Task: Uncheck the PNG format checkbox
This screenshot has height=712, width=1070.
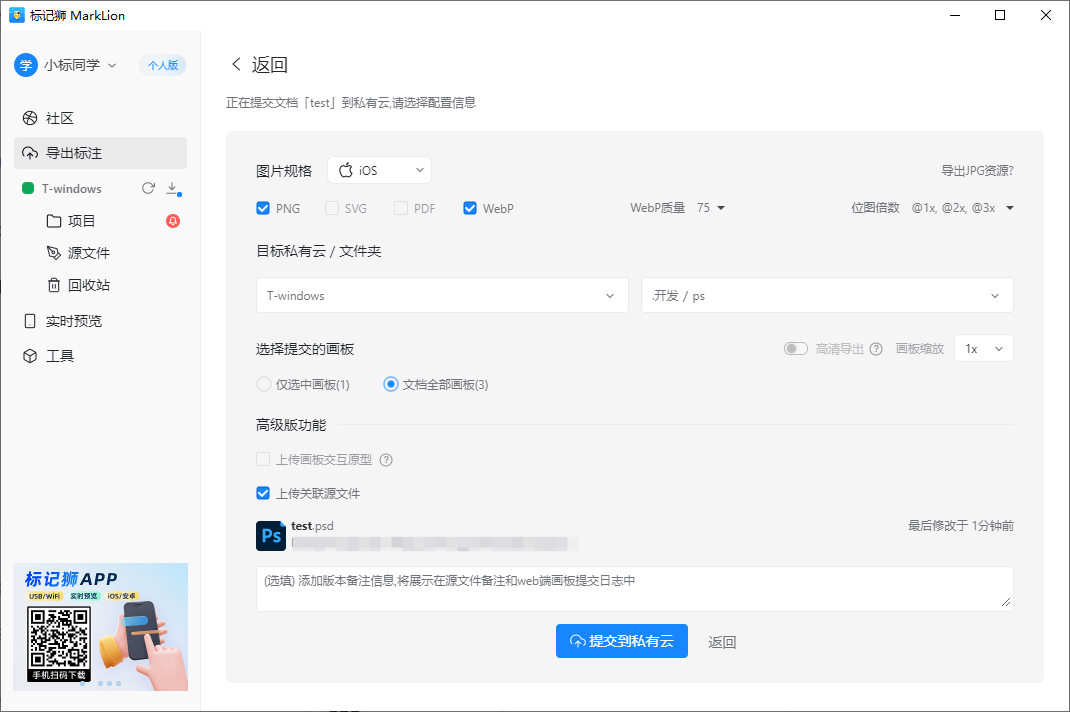Action: pos(263,208)
